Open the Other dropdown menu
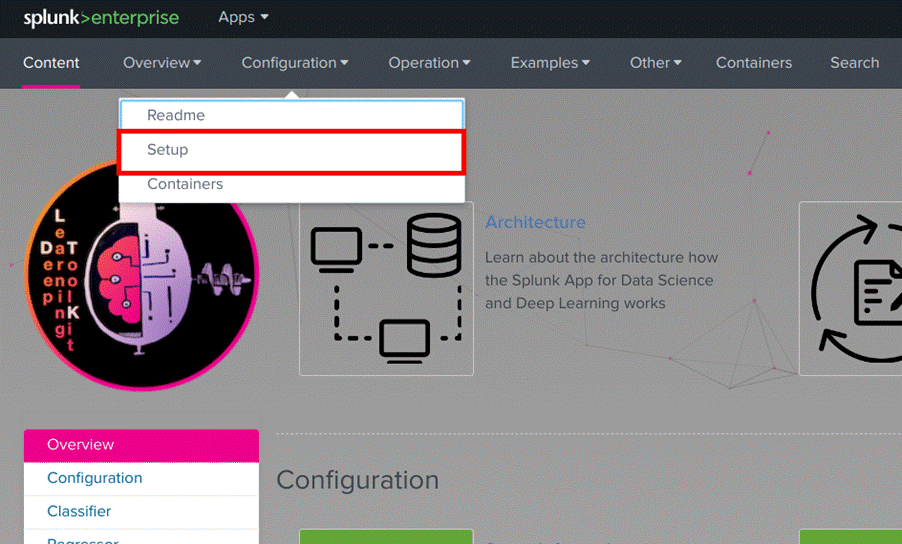 click(655, 62)
